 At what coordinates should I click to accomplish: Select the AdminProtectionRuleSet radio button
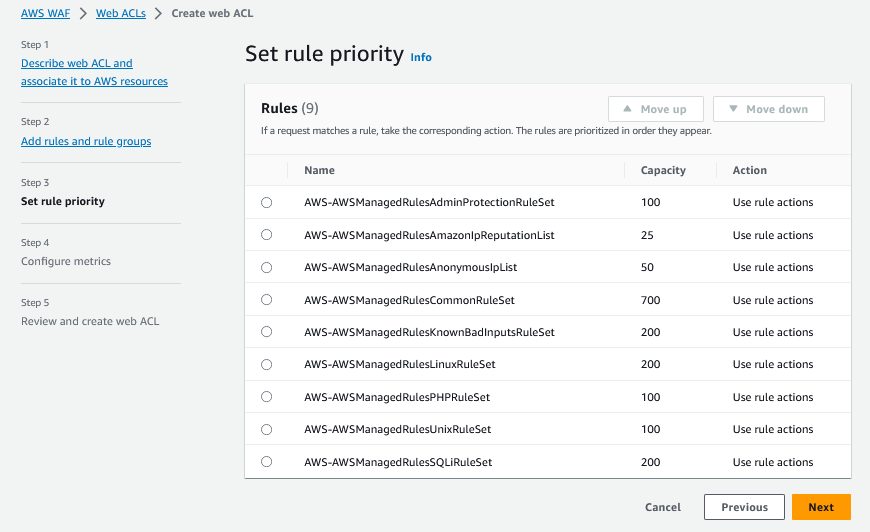tap(266, 202)
